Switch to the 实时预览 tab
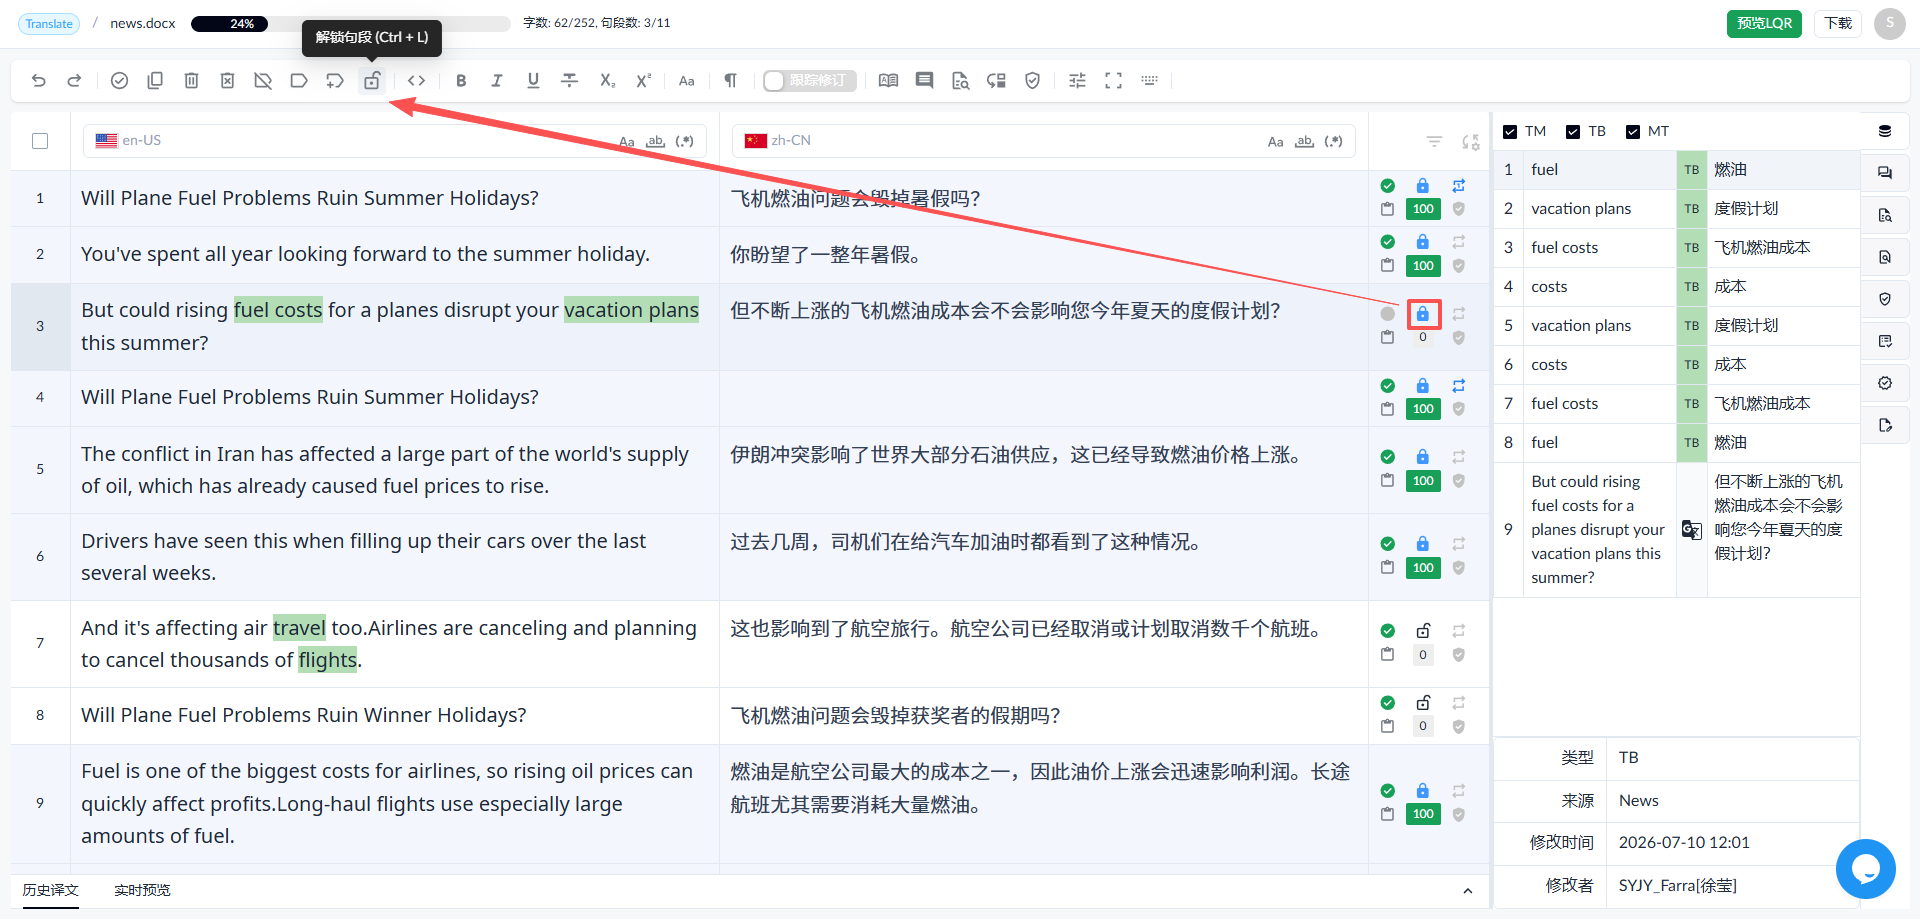This screenshot has height=919, width=1920. 142,890
